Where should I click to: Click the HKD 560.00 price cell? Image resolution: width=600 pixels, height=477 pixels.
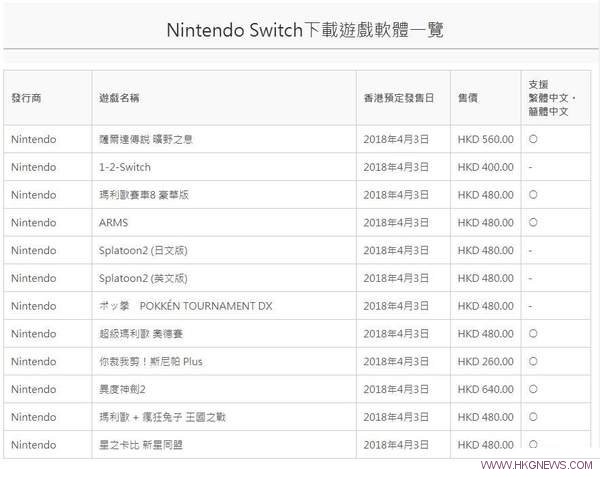(x=485, y=140)
